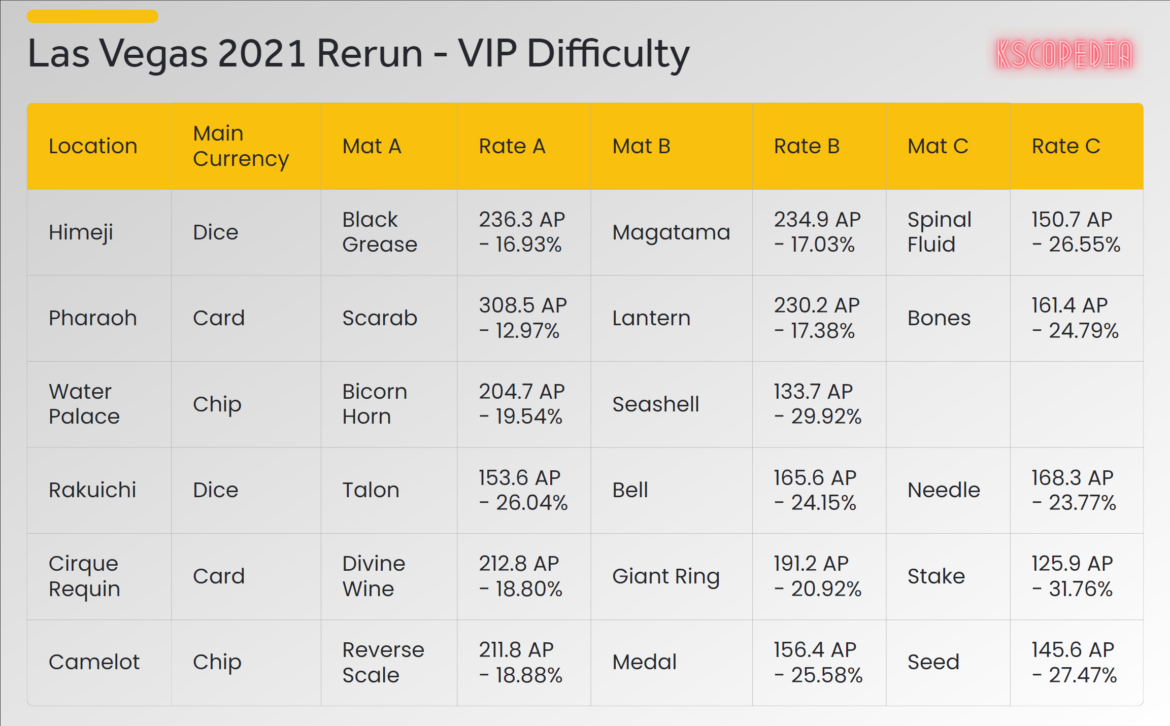Select the Las Vegas 2021 Rerun title
1170x726 pixels.
coord(358,55)
